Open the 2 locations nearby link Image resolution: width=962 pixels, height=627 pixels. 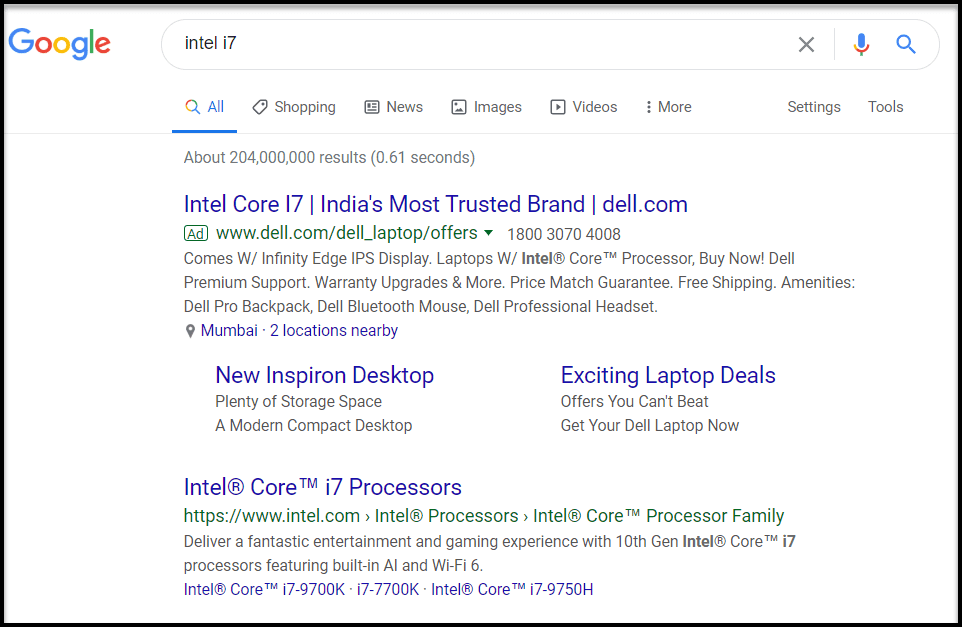334,330
